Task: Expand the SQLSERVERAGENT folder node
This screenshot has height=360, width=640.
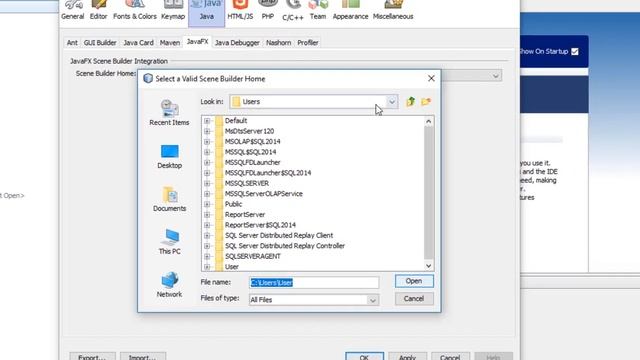Action: click(x=207, y=256)
